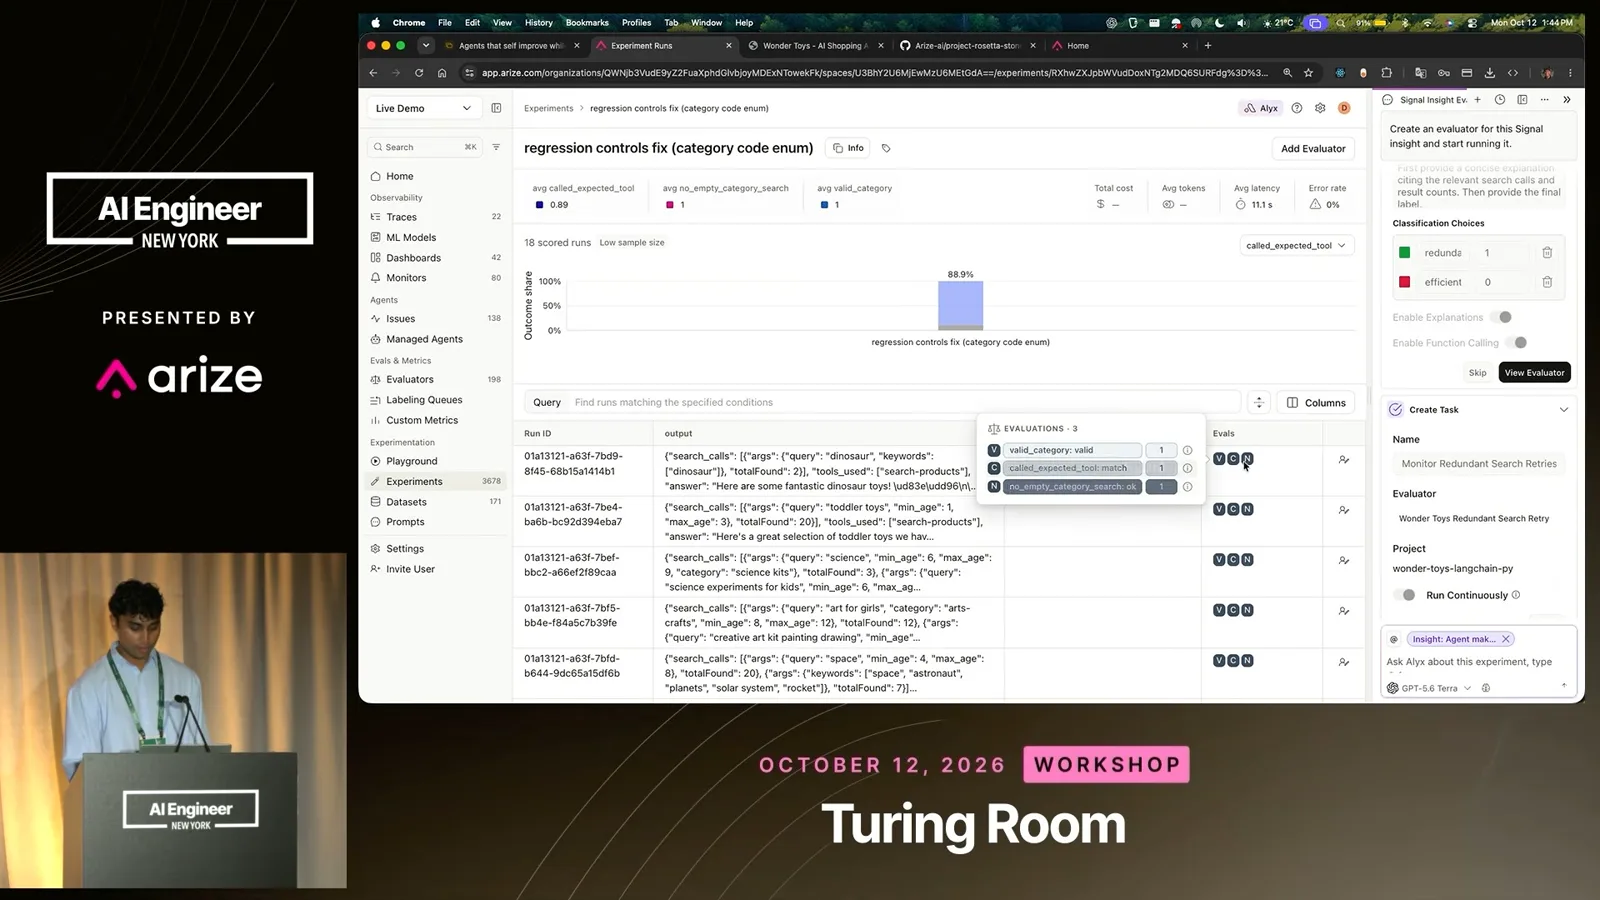Screen dimensions: 1600x900
Task: Open Datasets in the sidebar
Action: point(406,502)
